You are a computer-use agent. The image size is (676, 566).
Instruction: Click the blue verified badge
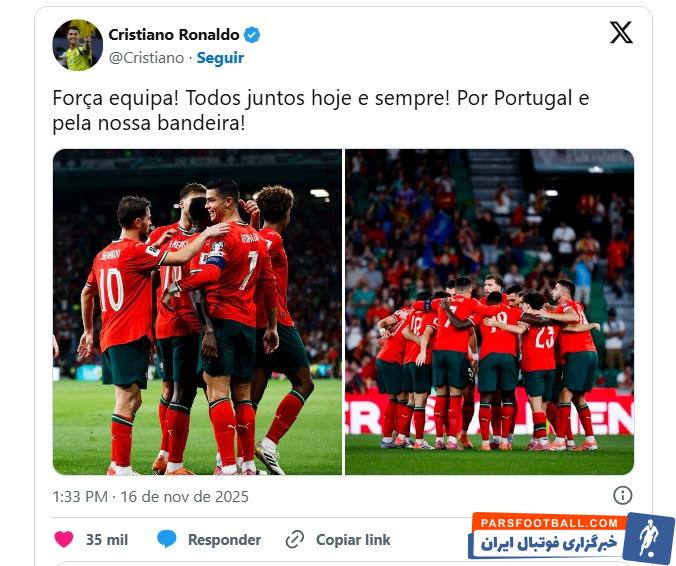click(252, 35)
